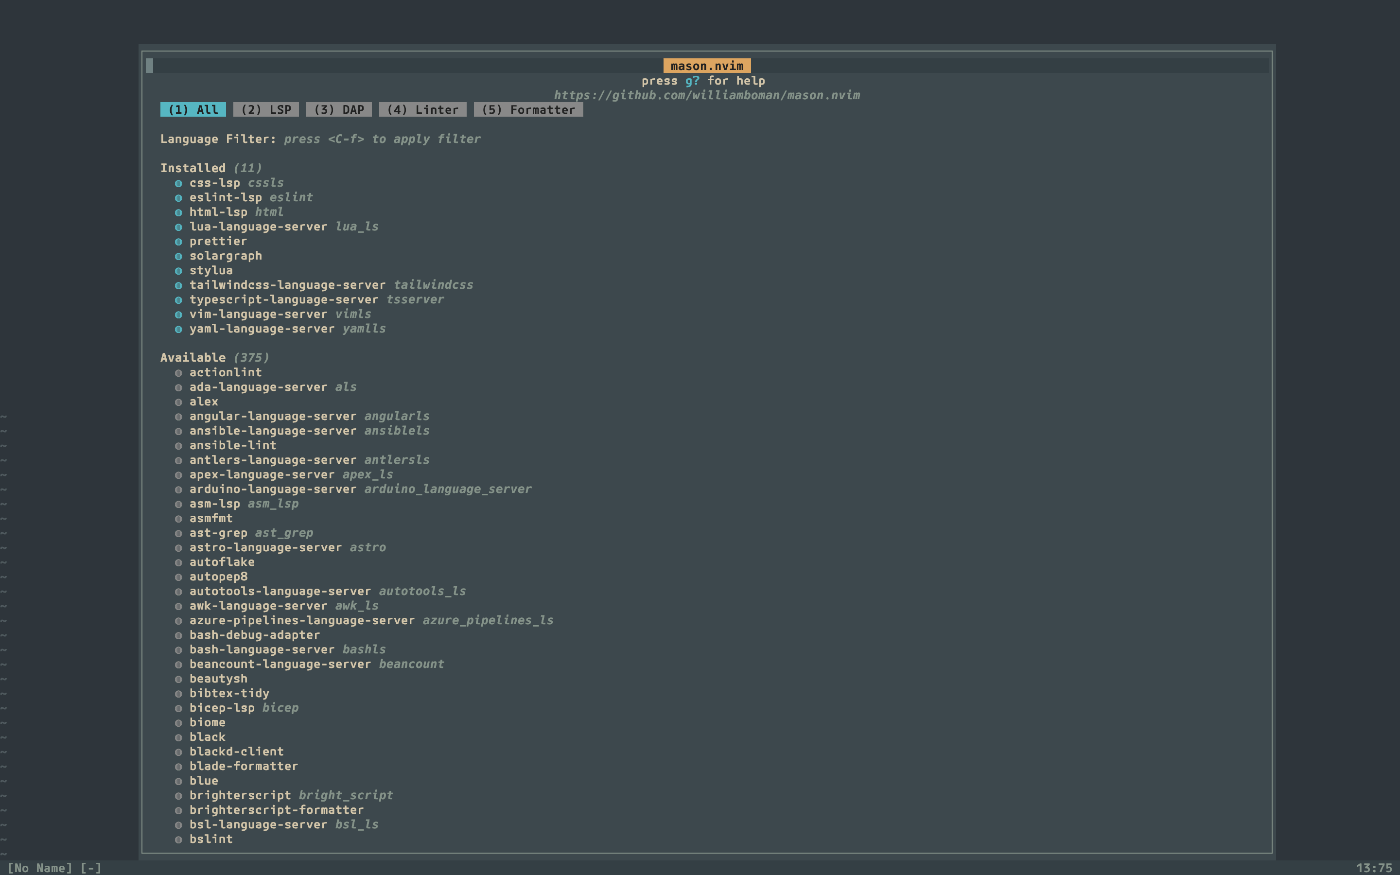This screenshot has width=1400, height=875.
Task: Click the 13:75 cursor position indicator
Action: coord(1374,868)
